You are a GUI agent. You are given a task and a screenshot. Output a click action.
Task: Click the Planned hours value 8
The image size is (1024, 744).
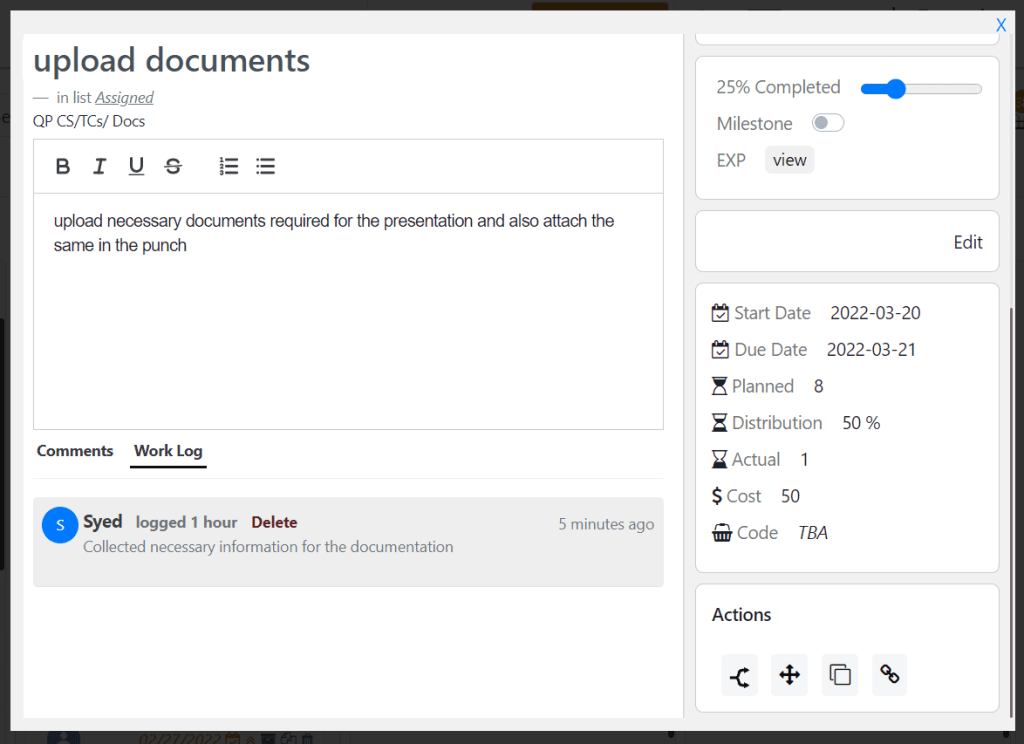pyautogui.click(x=818, y=386)
